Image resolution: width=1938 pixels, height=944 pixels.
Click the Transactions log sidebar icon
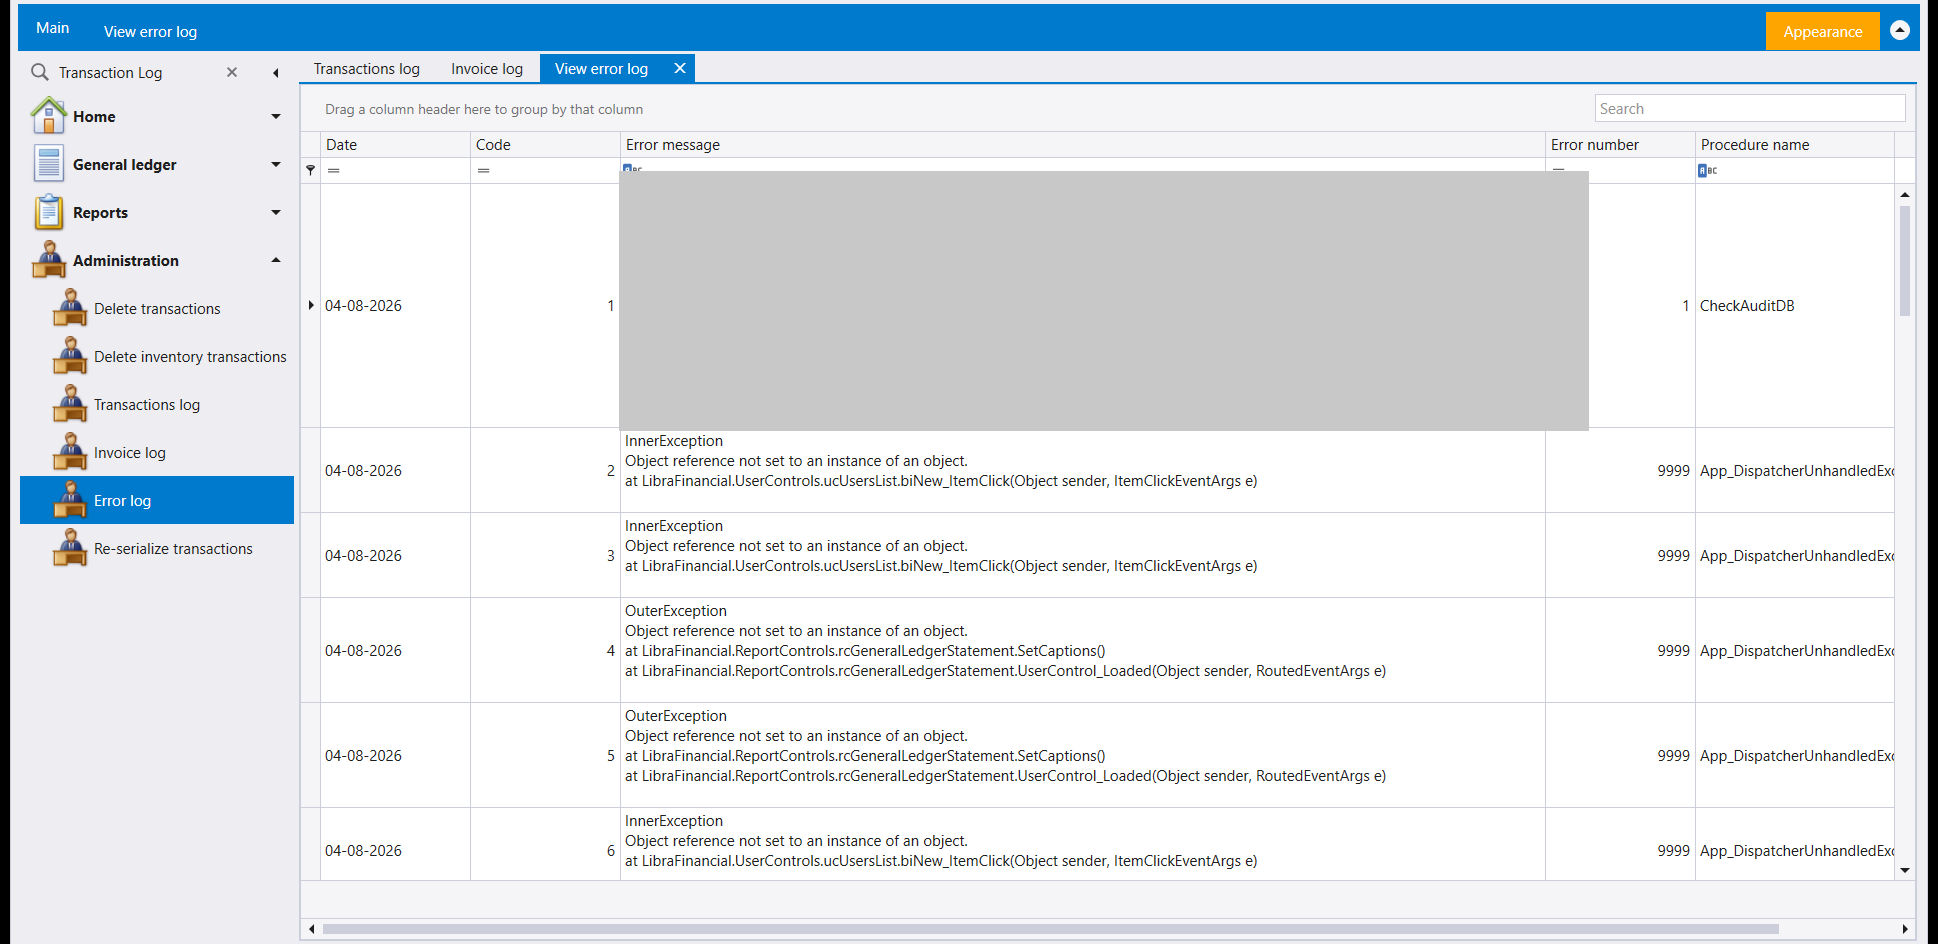[x=70, y=404]
